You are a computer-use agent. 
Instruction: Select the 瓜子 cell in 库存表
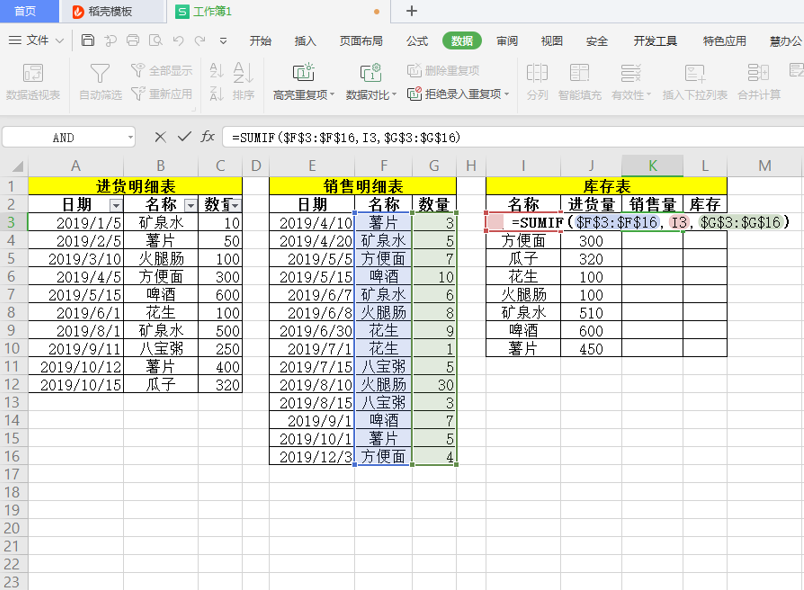(524, 259)
